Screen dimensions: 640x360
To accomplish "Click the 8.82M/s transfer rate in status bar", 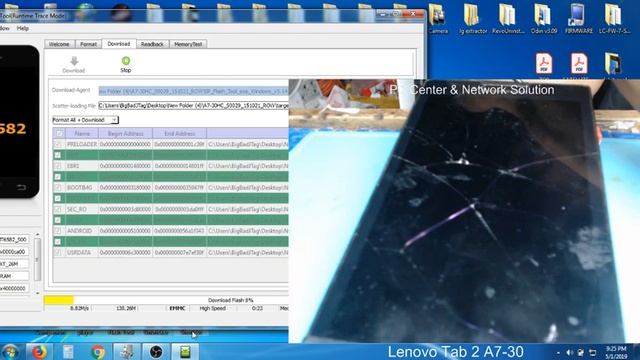I will pyautogui.click(x=80, y=309).
